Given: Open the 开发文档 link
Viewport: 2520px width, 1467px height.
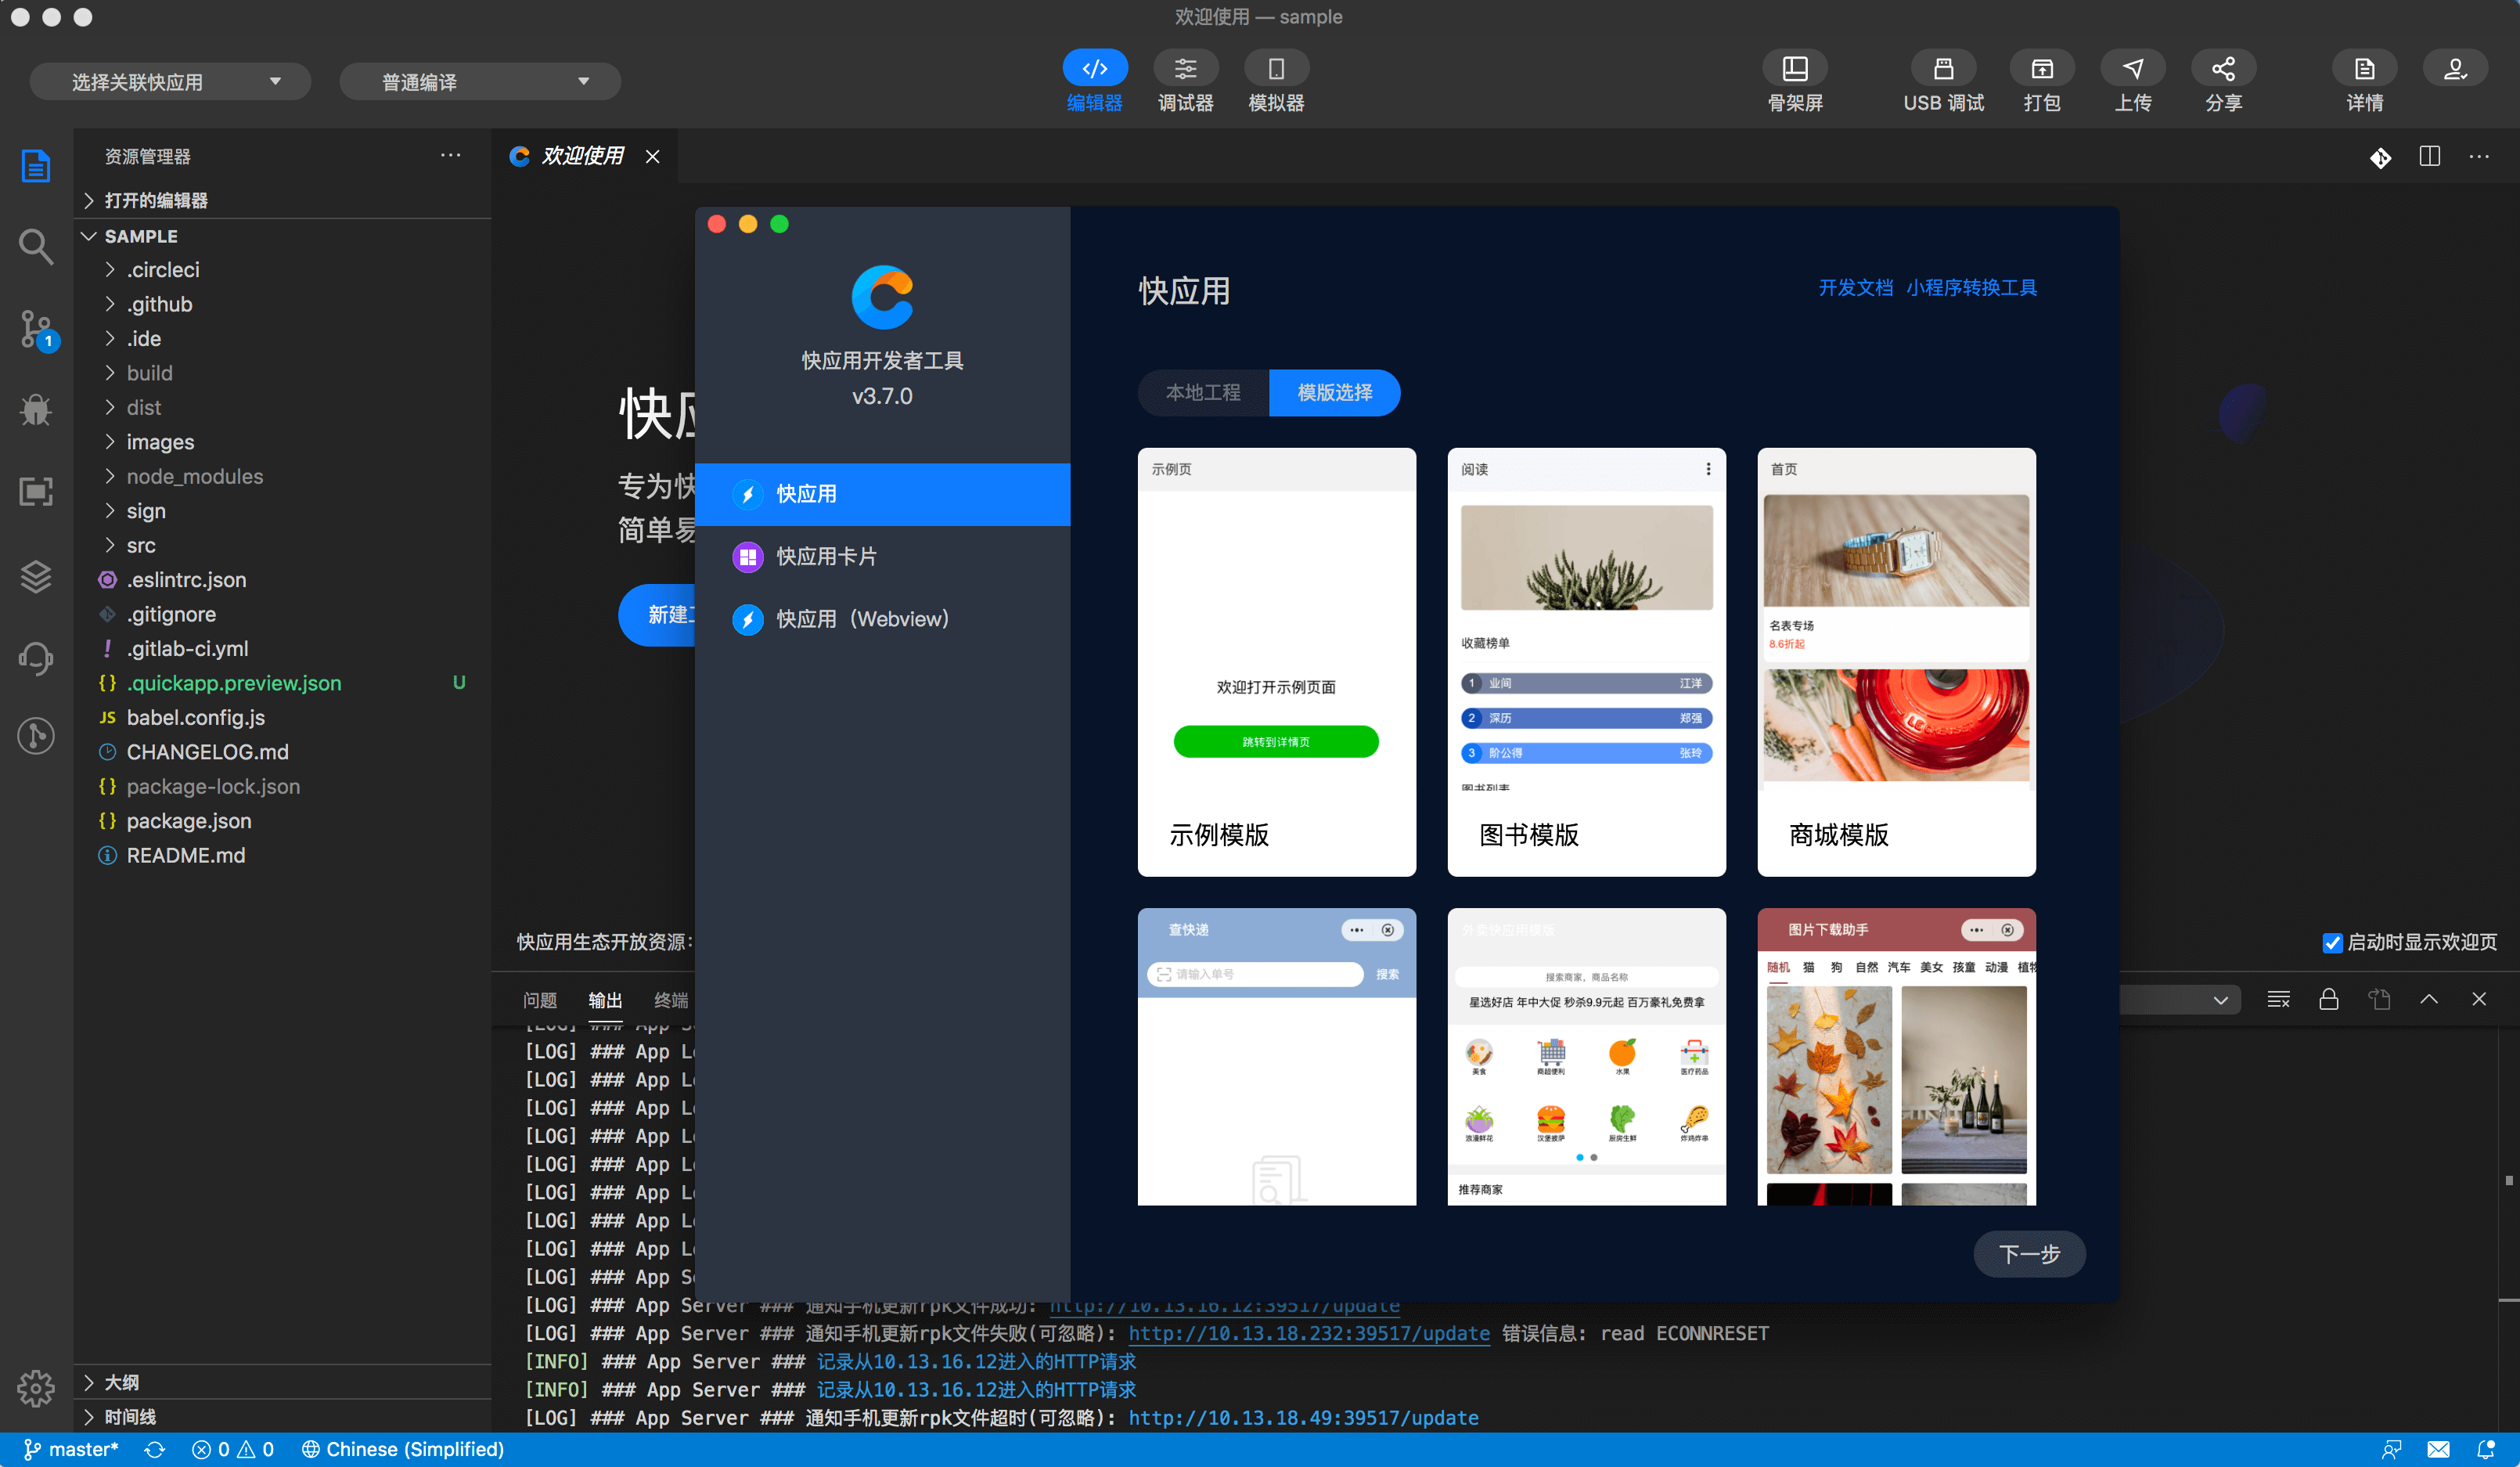Looking at the screenshot, I should pos(1855,287).
